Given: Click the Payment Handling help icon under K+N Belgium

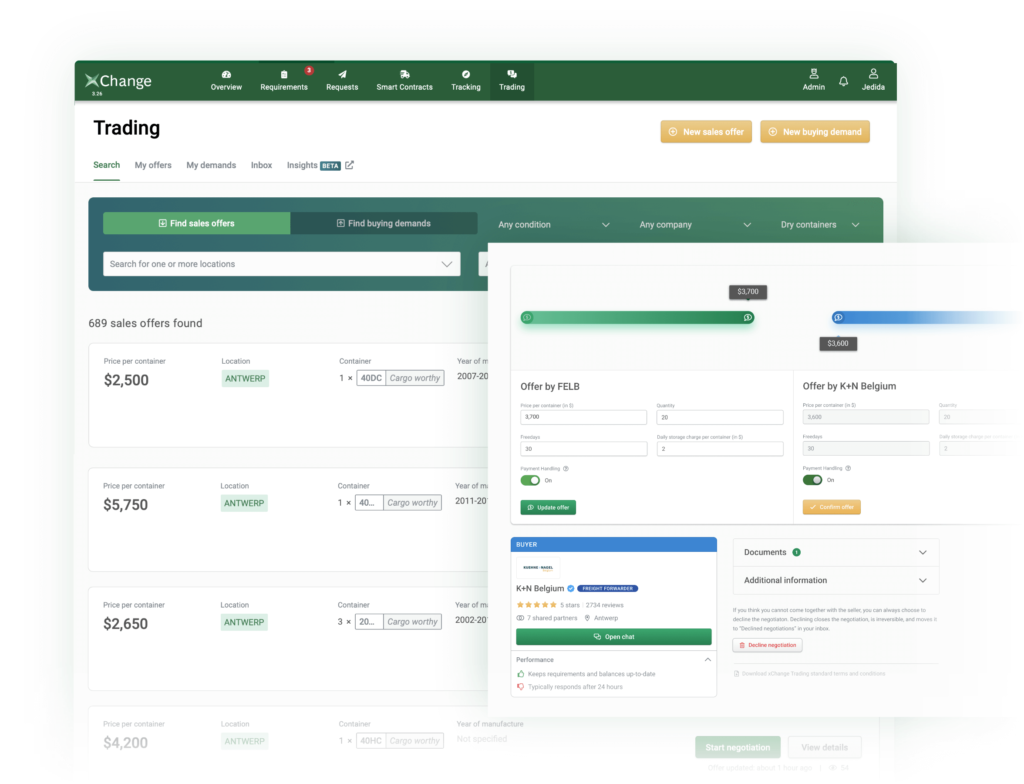Looking at the screenshot, I should click(848, 468).
